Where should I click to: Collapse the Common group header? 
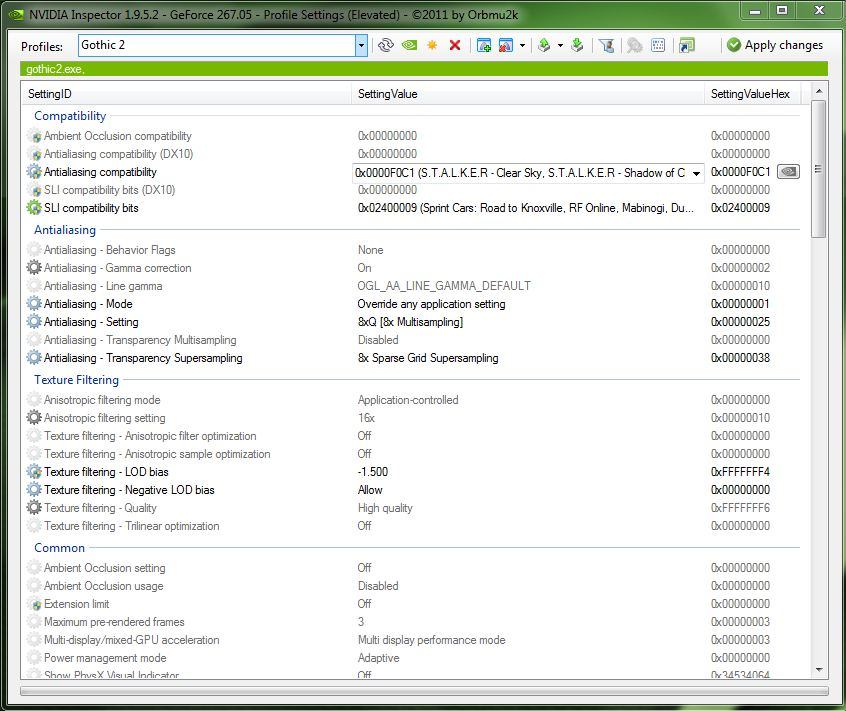pos(59,548)
